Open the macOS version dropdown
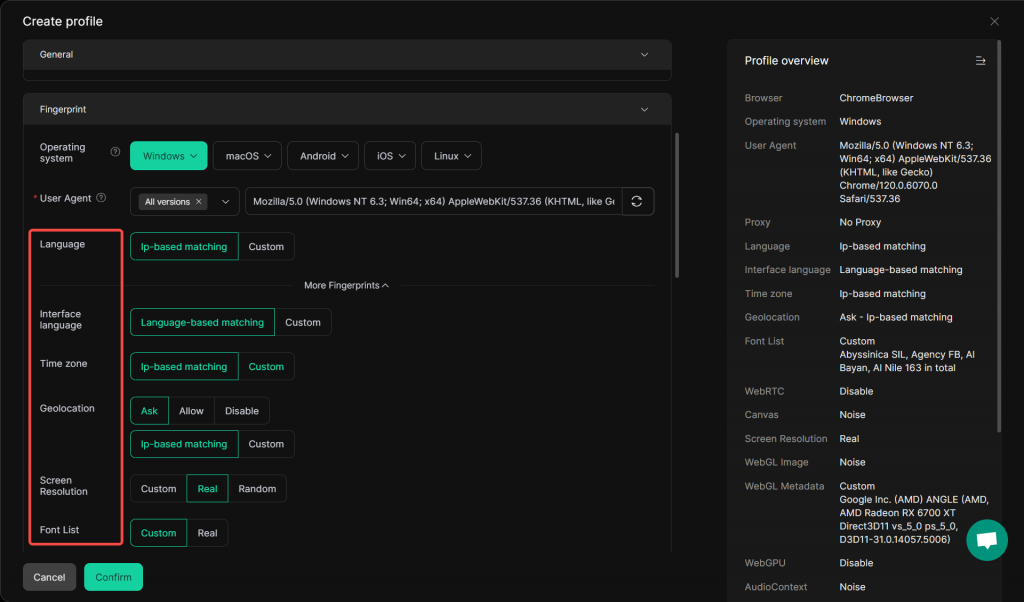This screenshot has height=602, width=1024. [247, 156]
